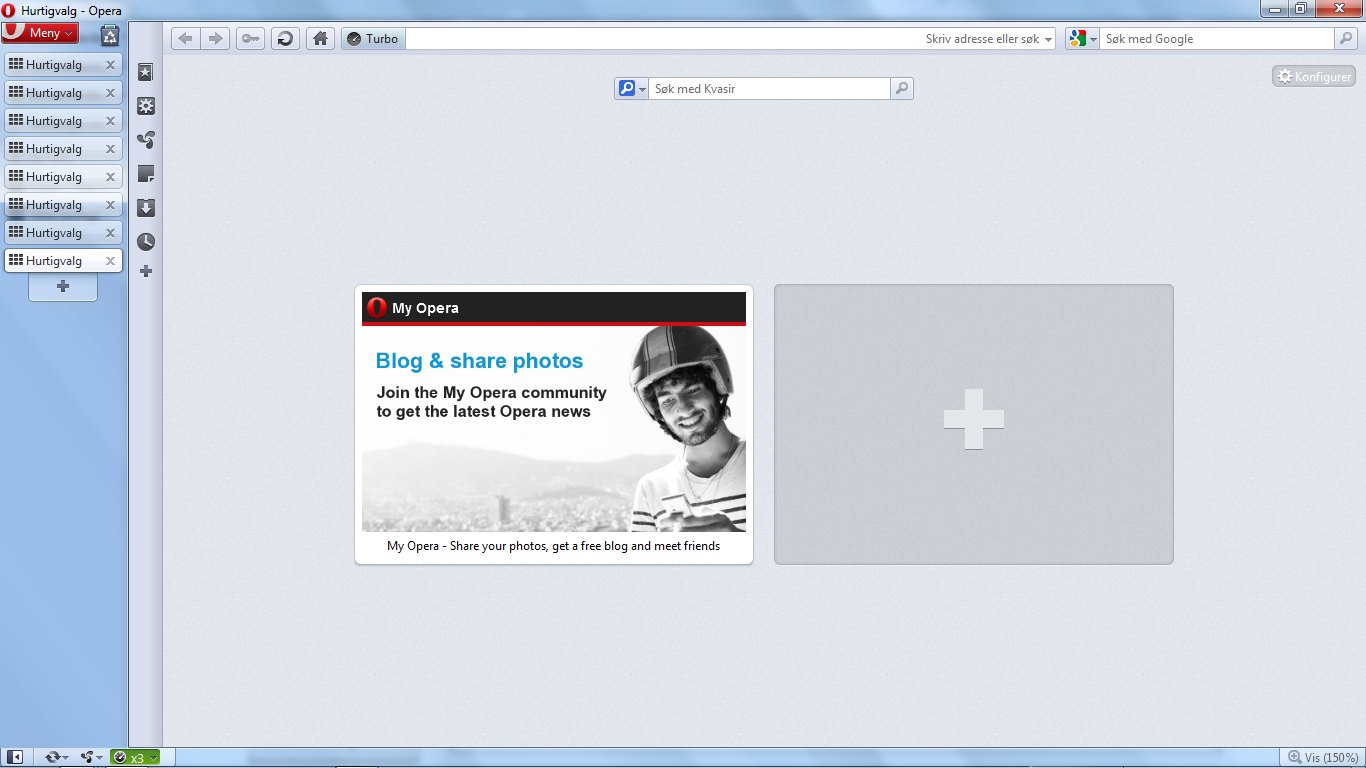
Task: Click the "Søk med Kvasir" search field
Action: (769, 89)
